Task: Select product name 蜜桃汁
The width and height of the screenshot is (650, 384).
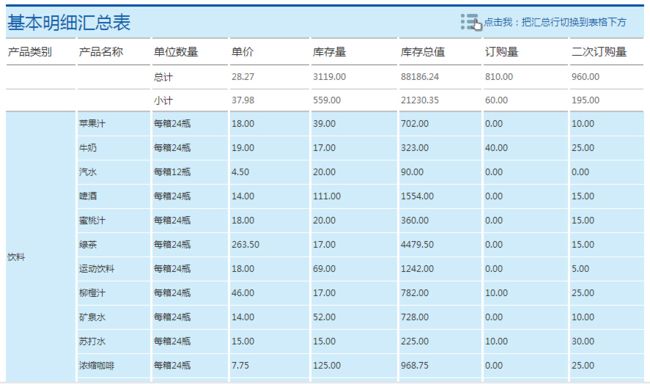Action: point(92,220)
